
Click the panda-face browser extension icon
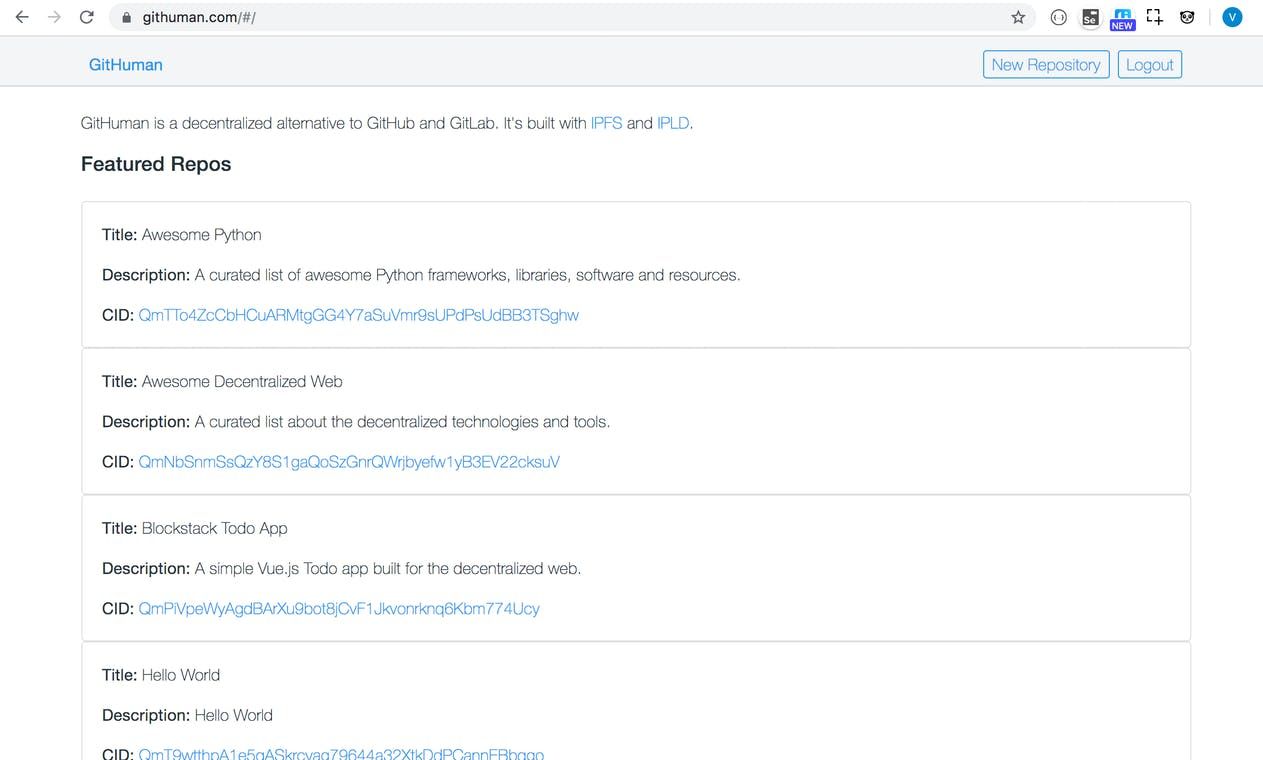[1187, 17]
